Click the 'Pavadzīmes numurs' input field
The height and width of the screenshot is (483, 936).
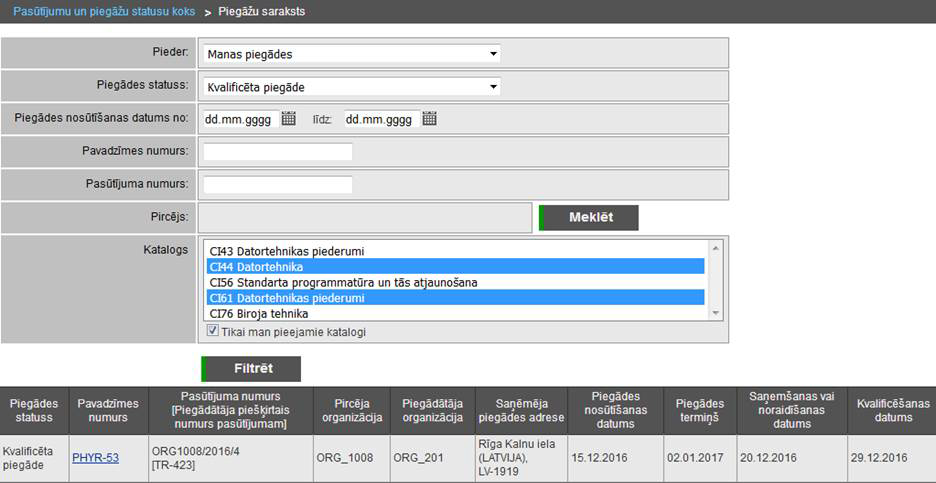click(x=278, y=152)
